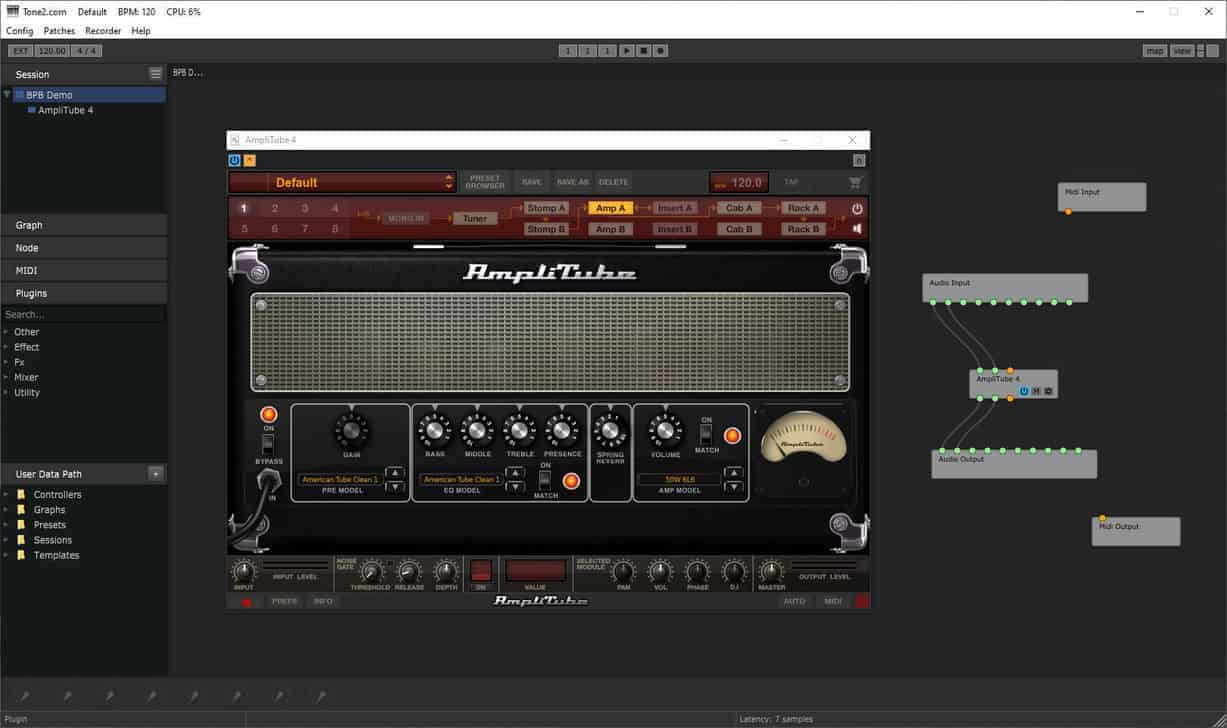Open the Recorder menu

pos(103,31)
